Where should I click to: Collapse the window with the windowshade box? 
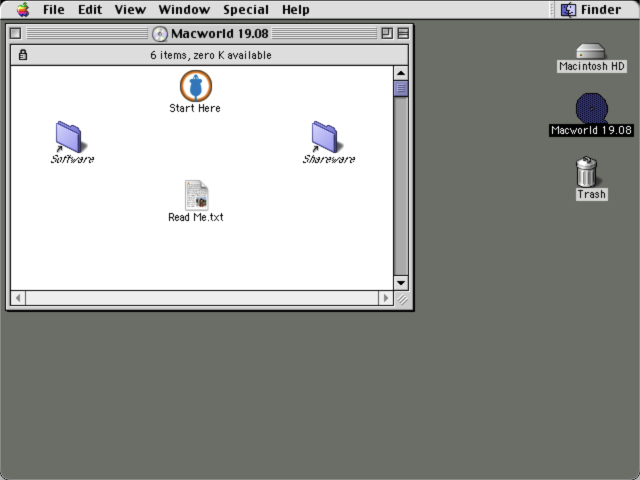pyautogui.click(x=403, y=33)
